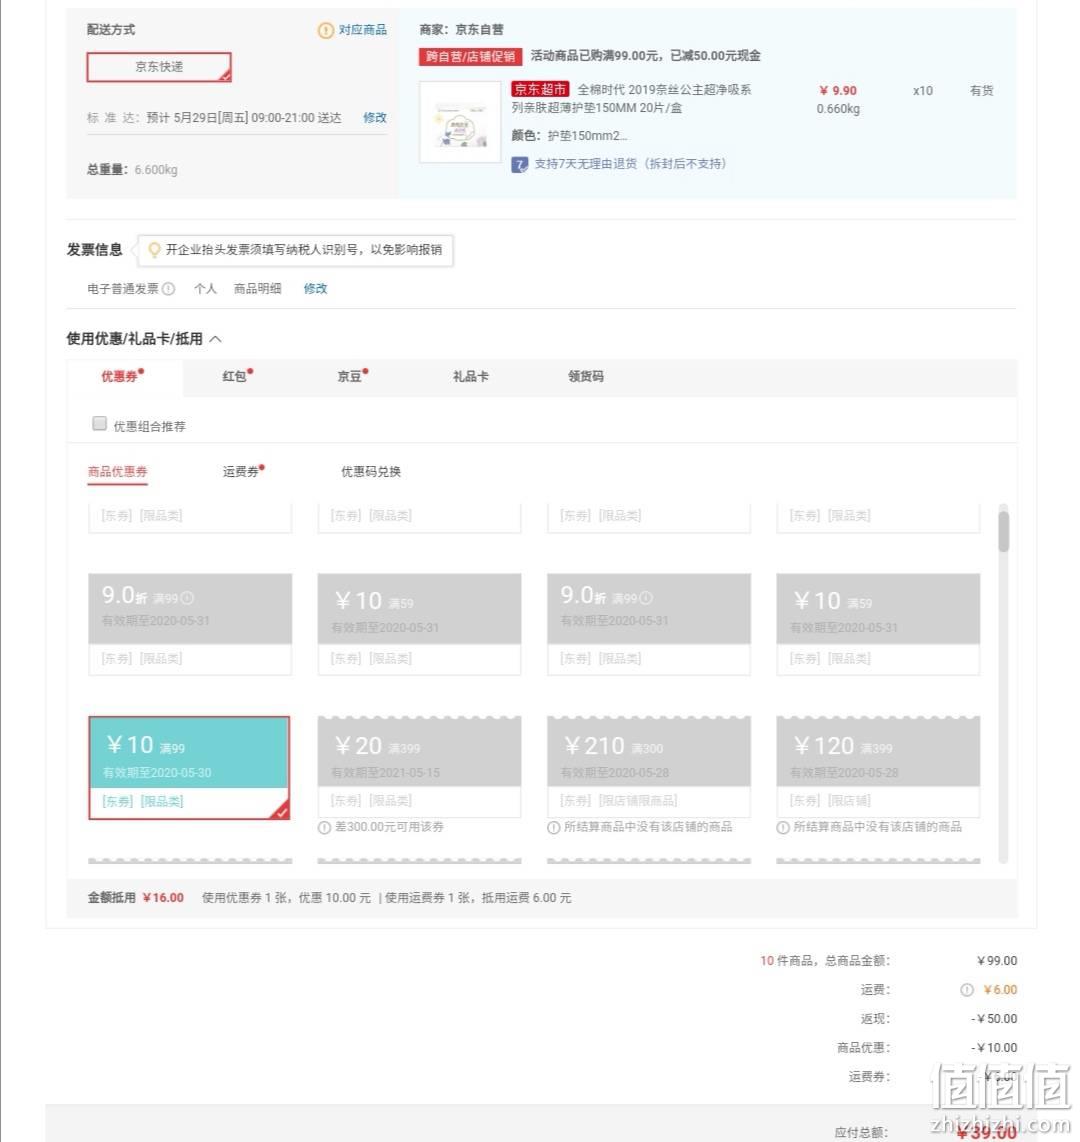Click the quantity x10 text
The height and width of the screenshot is (1142, 1080).
tap(923, 91)
